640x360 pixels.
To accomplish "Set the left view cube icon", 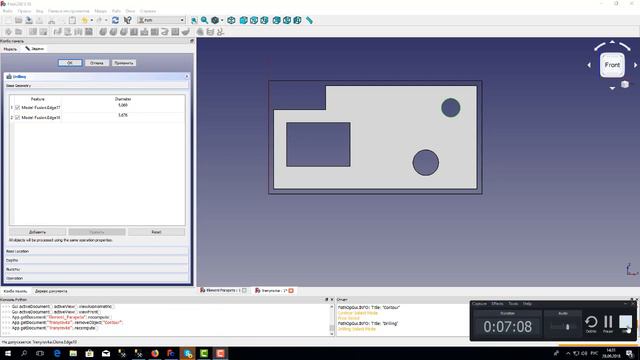I will coord(298,20).
